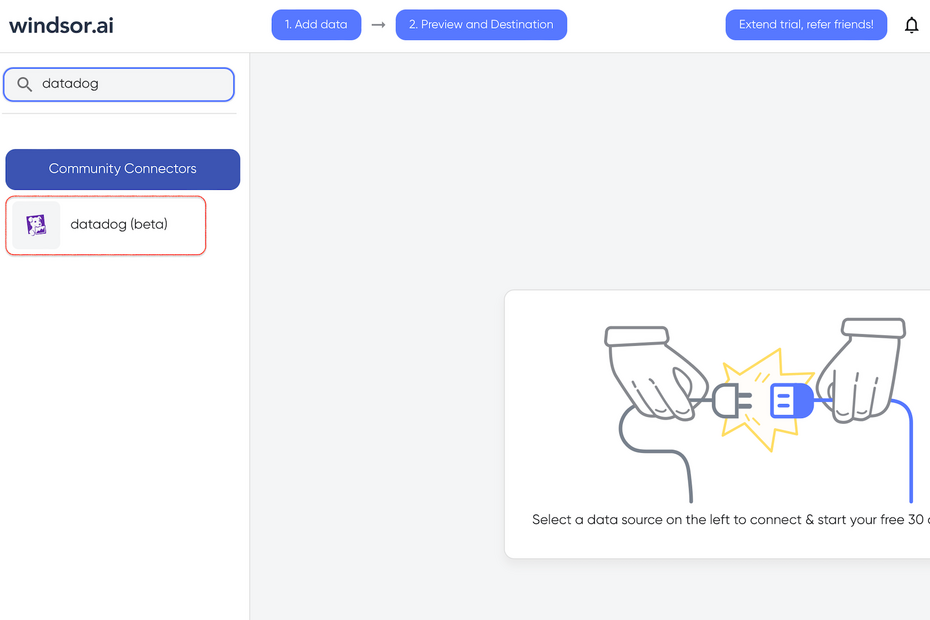Click the 'datadog (beta)' label text
Screen dimensions: 930x620
pyautogui.click(x=118, y=225)
